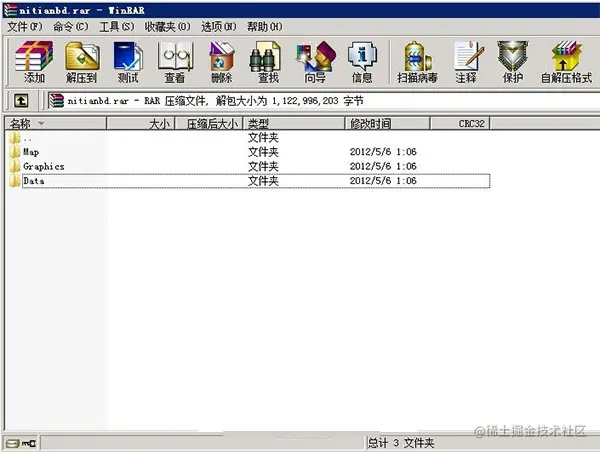Viewport: 600px width, 452px height.
Task: Sort by 类型 column header
Action: (x=294, y=124)
